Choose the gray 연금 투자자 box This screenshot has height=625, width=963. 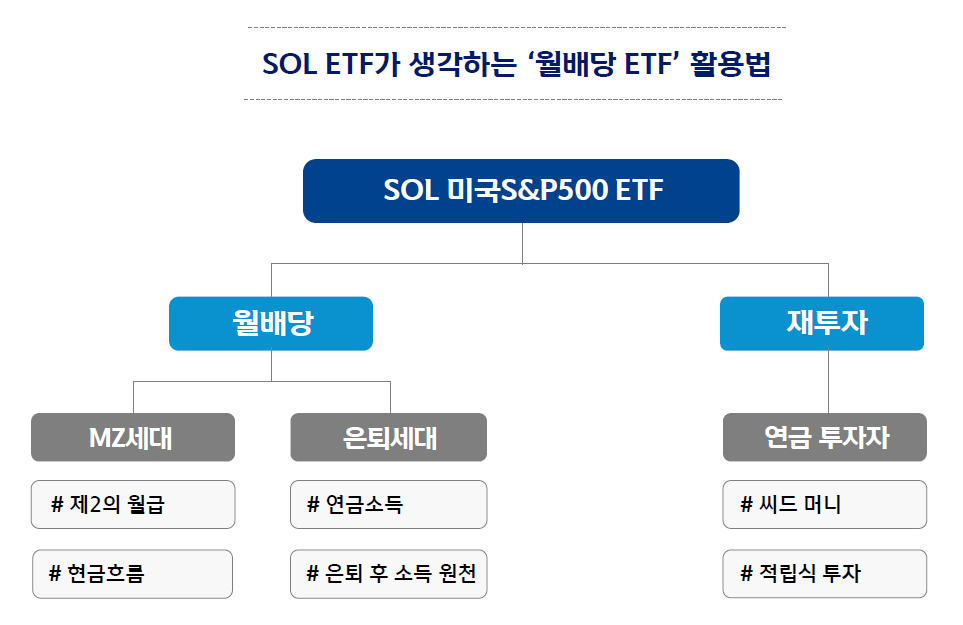tap(825, 437)
